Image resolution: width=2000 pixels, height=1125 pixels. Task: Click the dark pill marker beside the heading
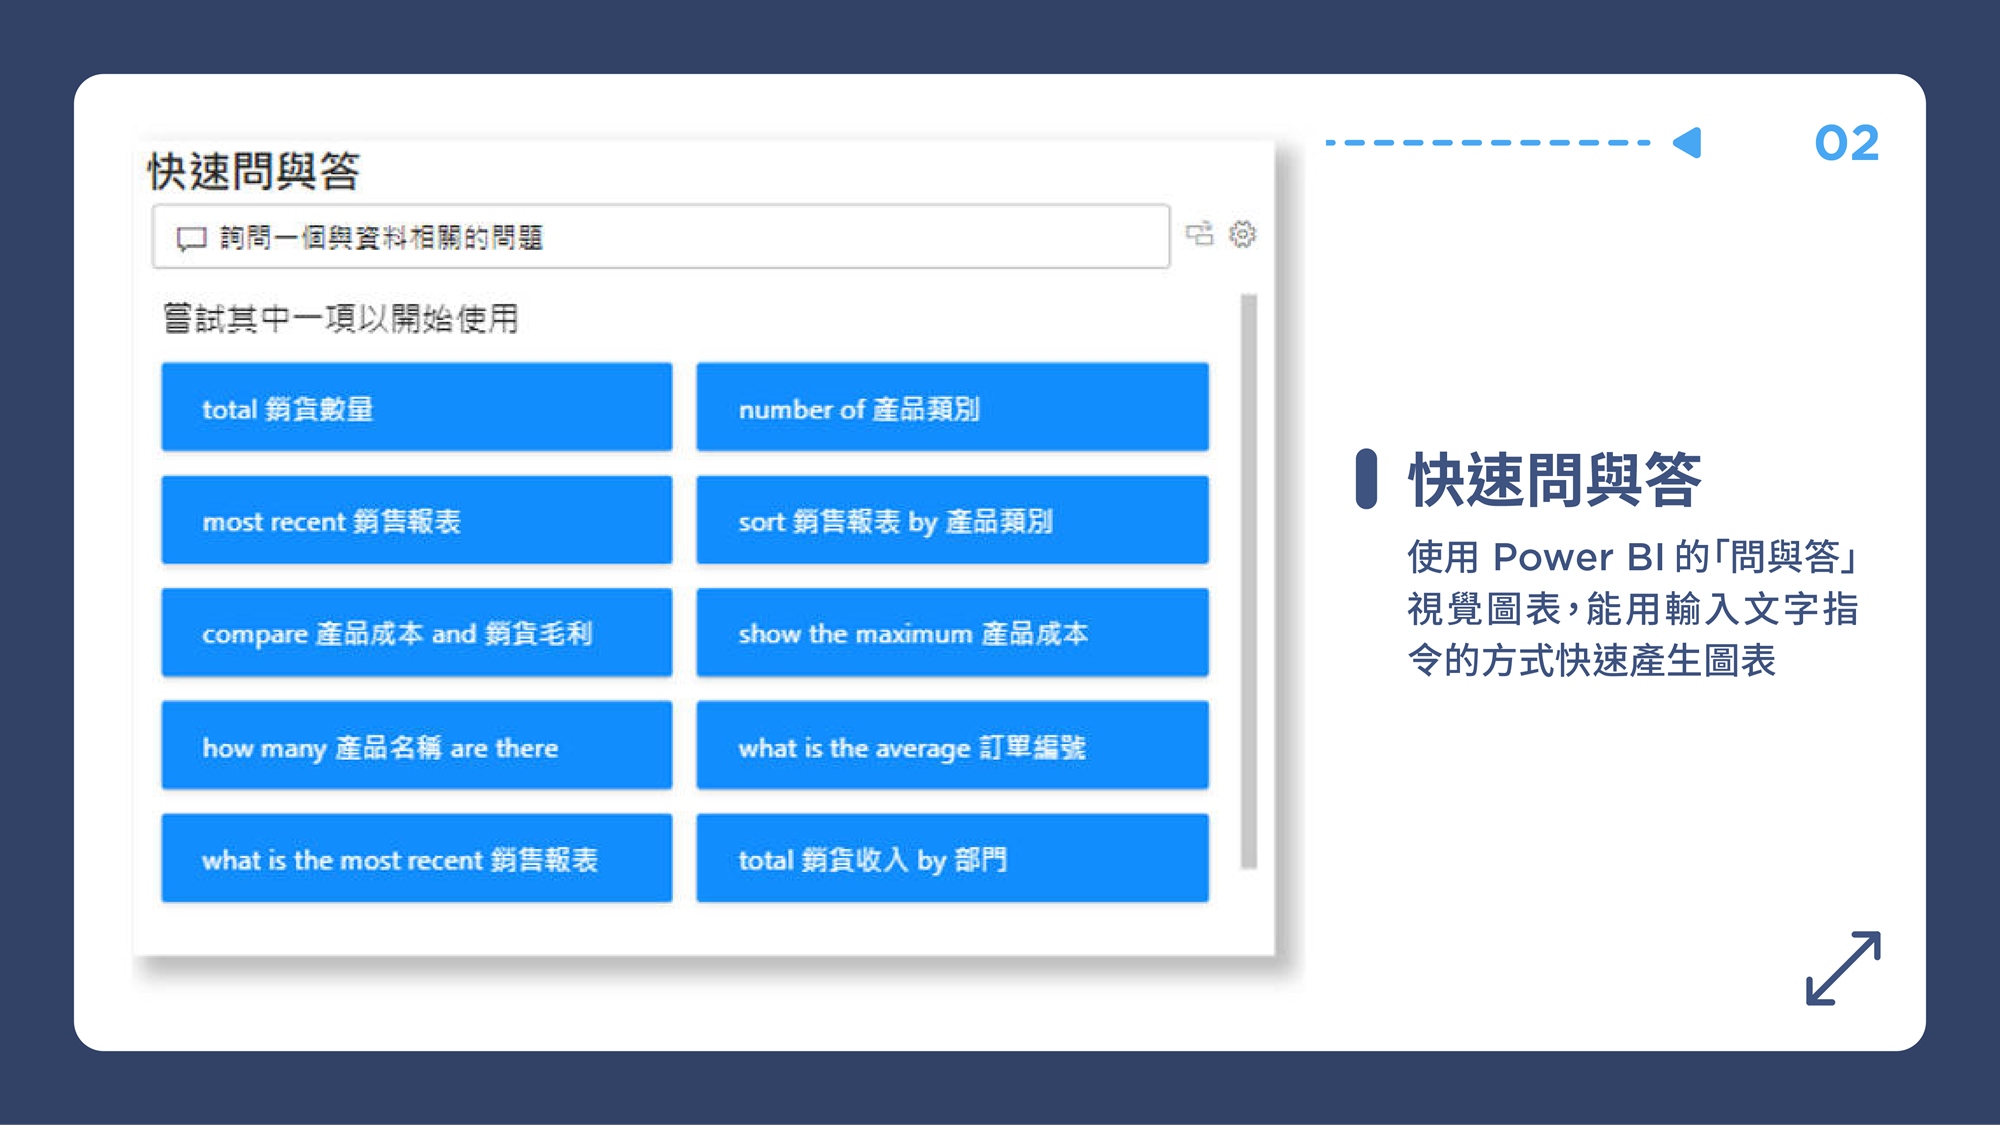(x=1366, y=479)
